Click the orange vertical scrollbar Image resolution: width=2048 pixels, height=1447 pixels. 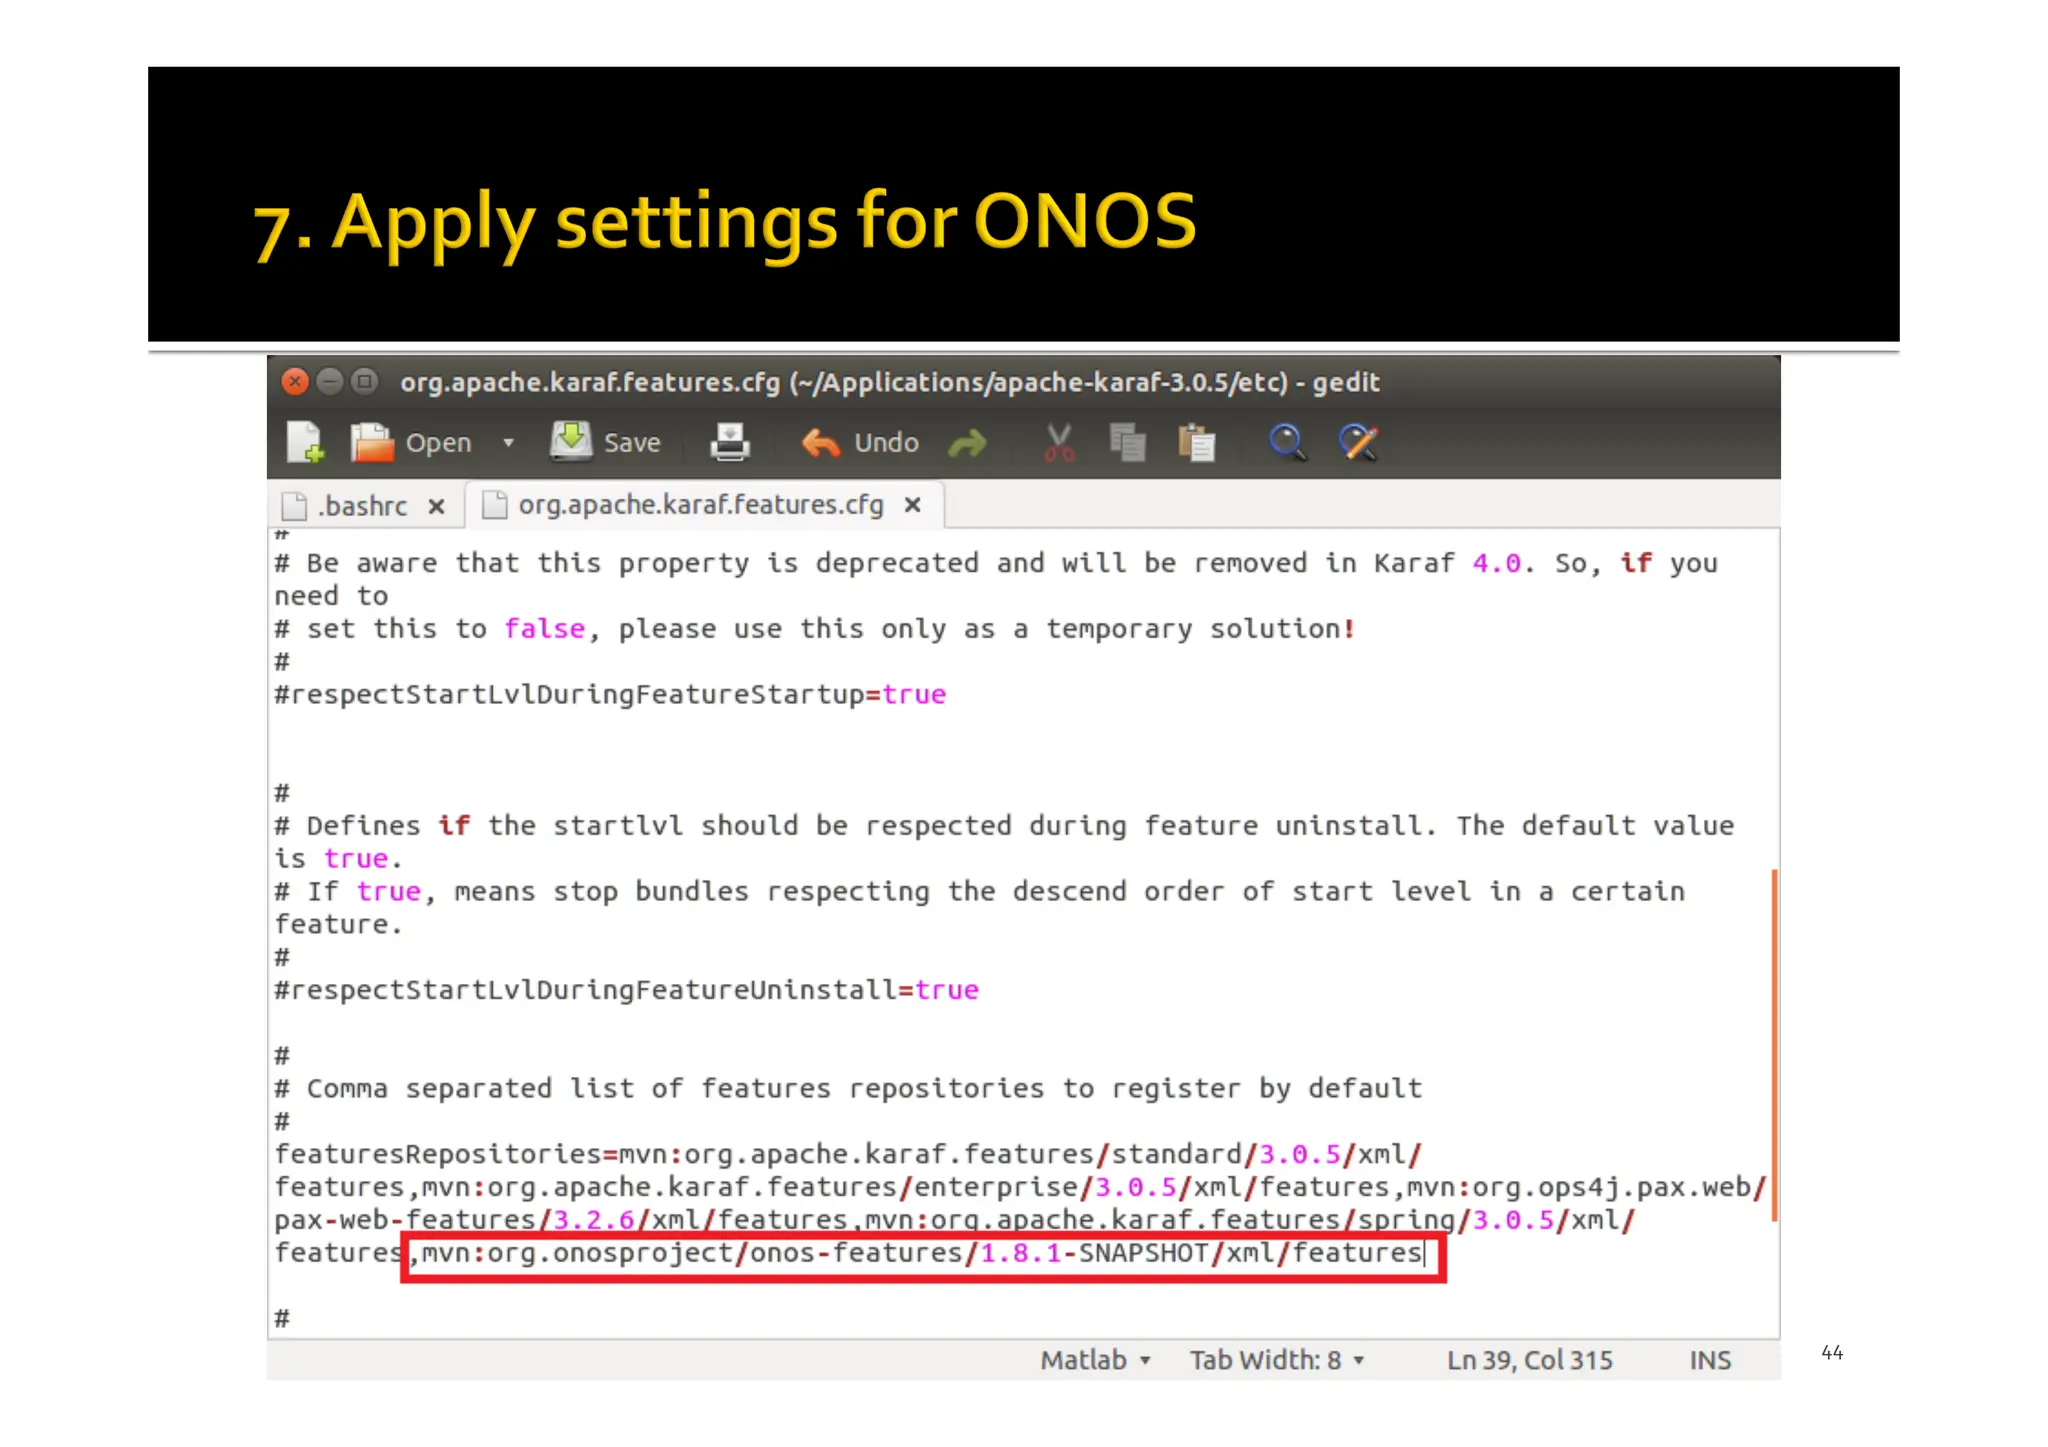pyautogui.click(x=1774, y=1045)
